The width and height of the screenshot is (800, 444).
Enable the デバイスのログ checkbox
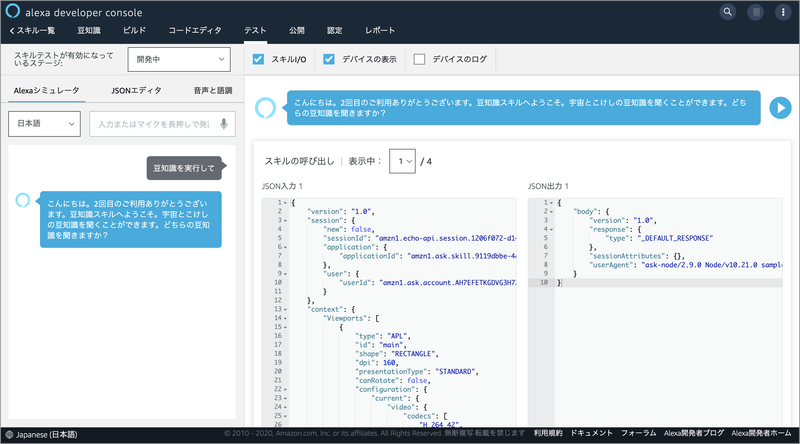pyautogui.click(x=419, y=59)
